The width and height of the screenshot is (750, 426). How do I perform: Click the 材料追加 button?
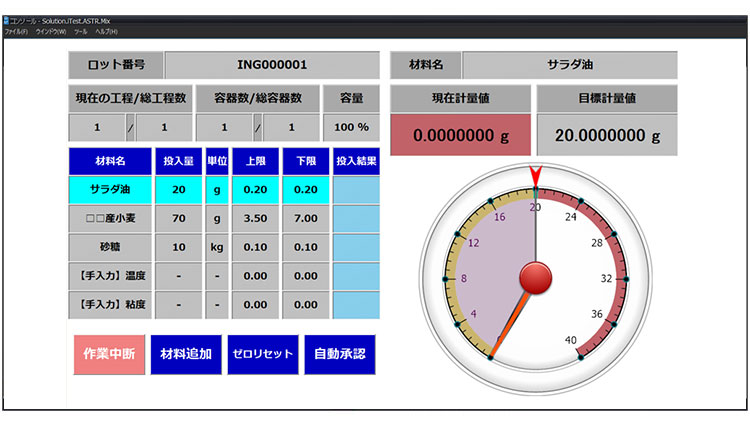click(x=186, y=354)
